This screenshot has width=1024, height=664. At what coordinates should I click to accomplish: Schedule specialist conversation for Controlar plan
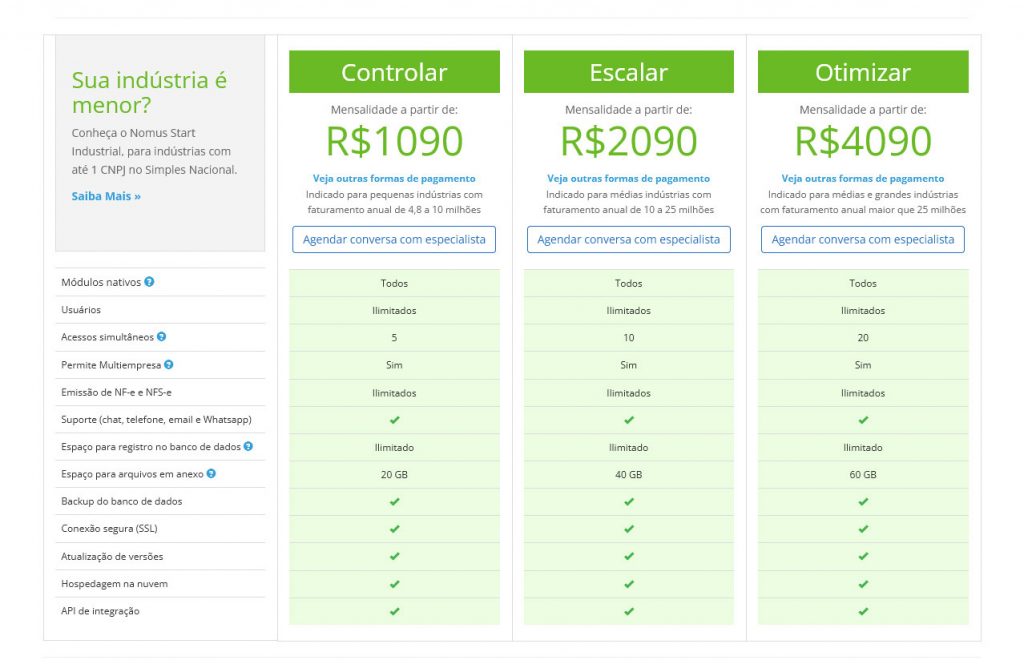(394, 240)
